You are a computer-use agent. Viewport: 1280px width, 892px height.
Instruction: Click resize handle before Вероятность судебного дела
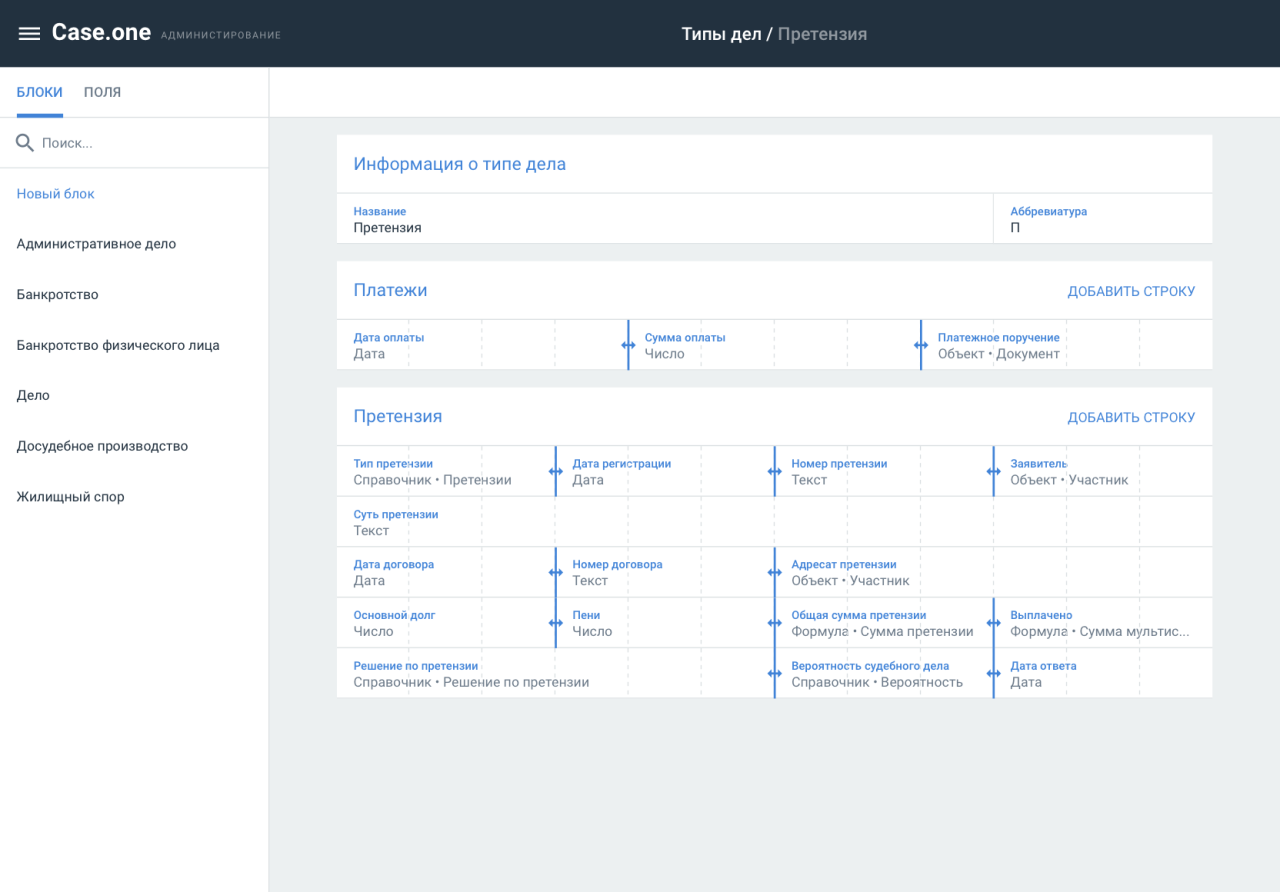tap(775, 673)
